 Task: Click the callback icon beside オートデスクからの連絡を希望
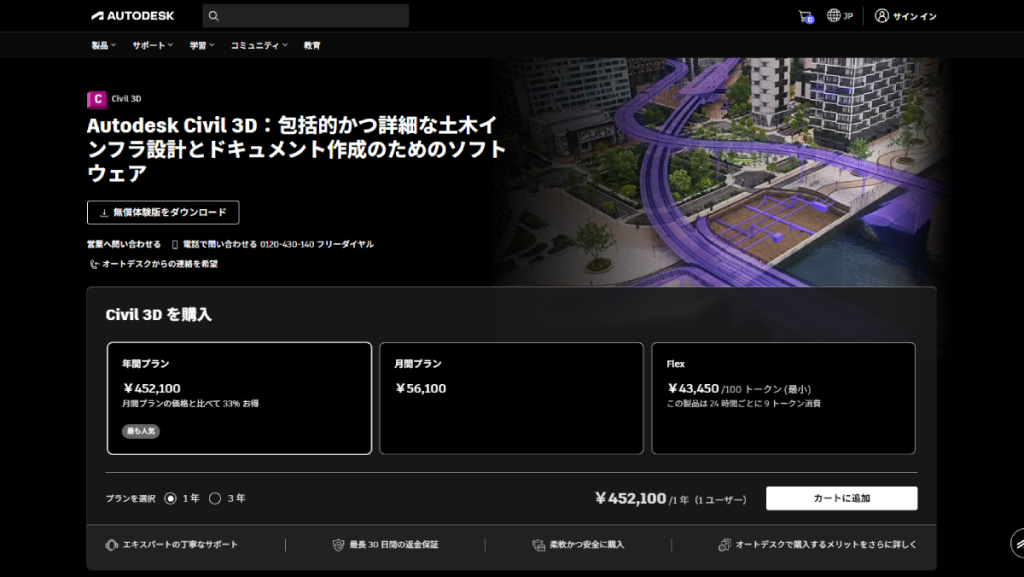click(93, 264)
